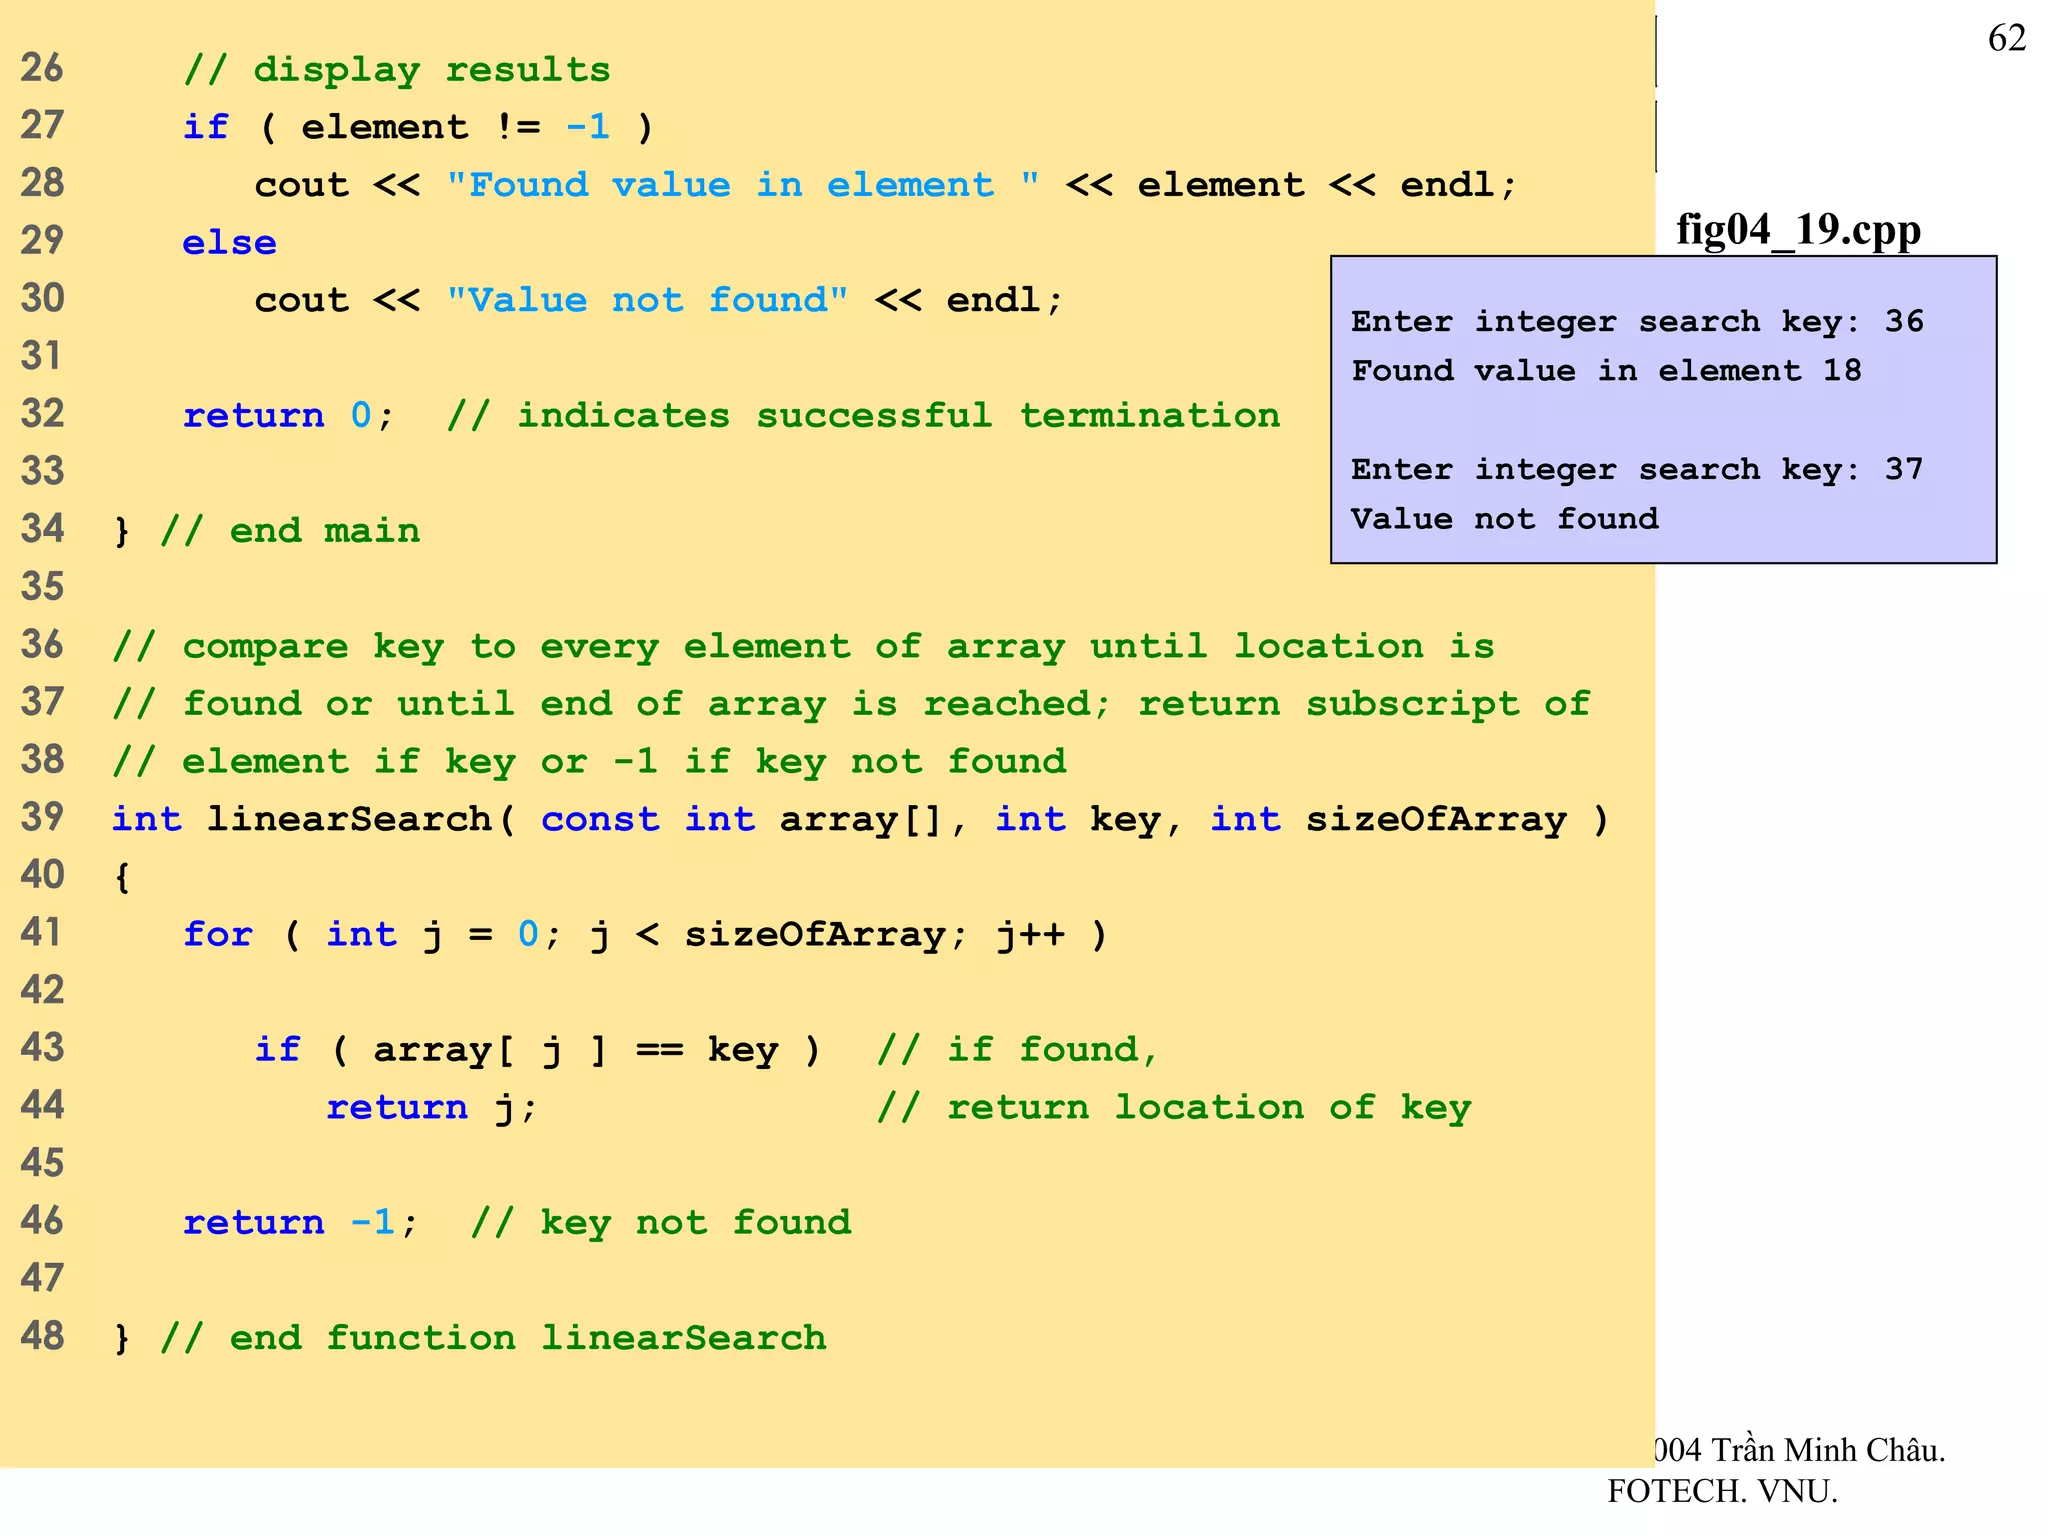Click the '// key not found' comment on line 46
This screenshot has height=1536, width=2048.
point(661,1223)
